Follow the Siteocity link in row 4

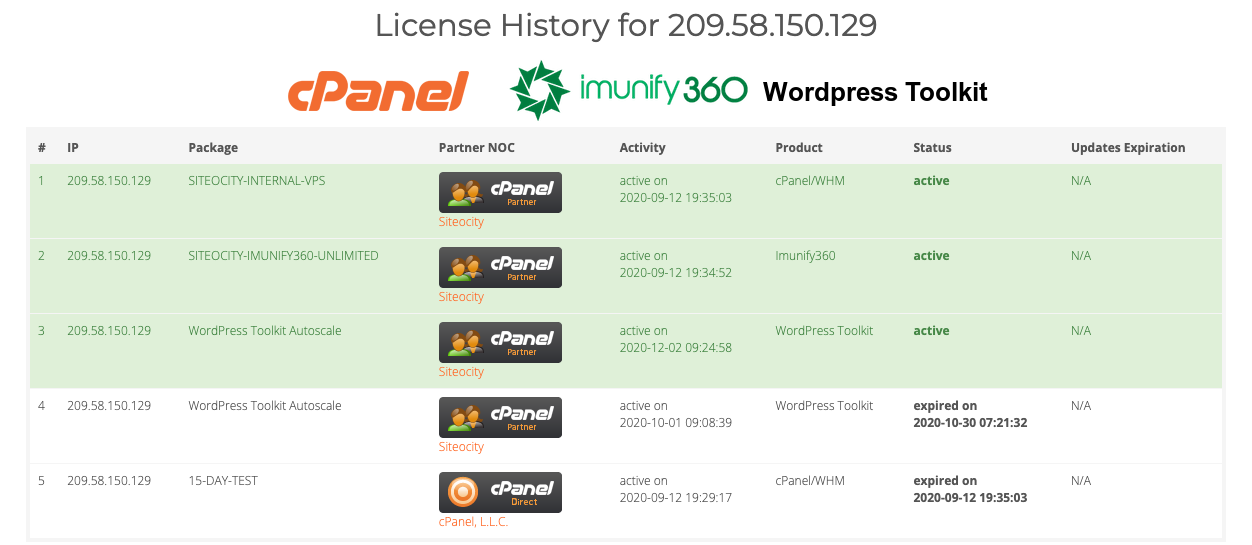(461, 447)
